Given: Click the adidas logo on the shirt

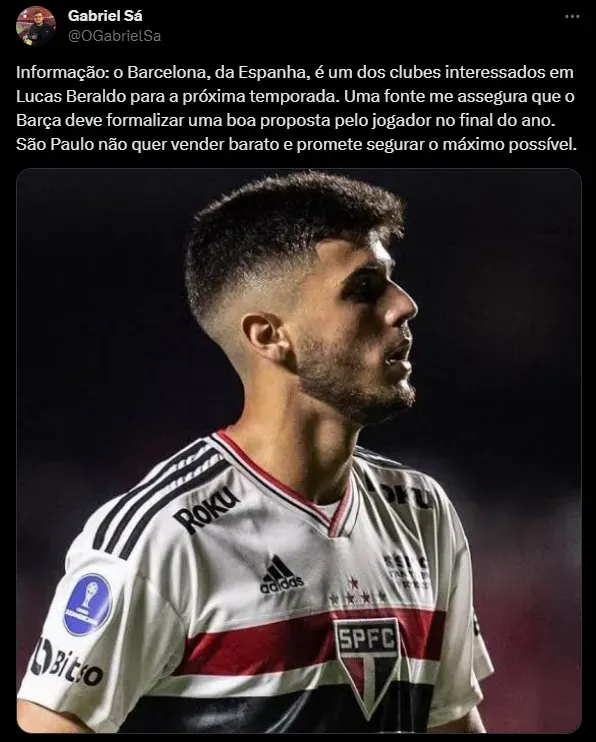Looking at the screenshot, I should (x=281, y=575).
